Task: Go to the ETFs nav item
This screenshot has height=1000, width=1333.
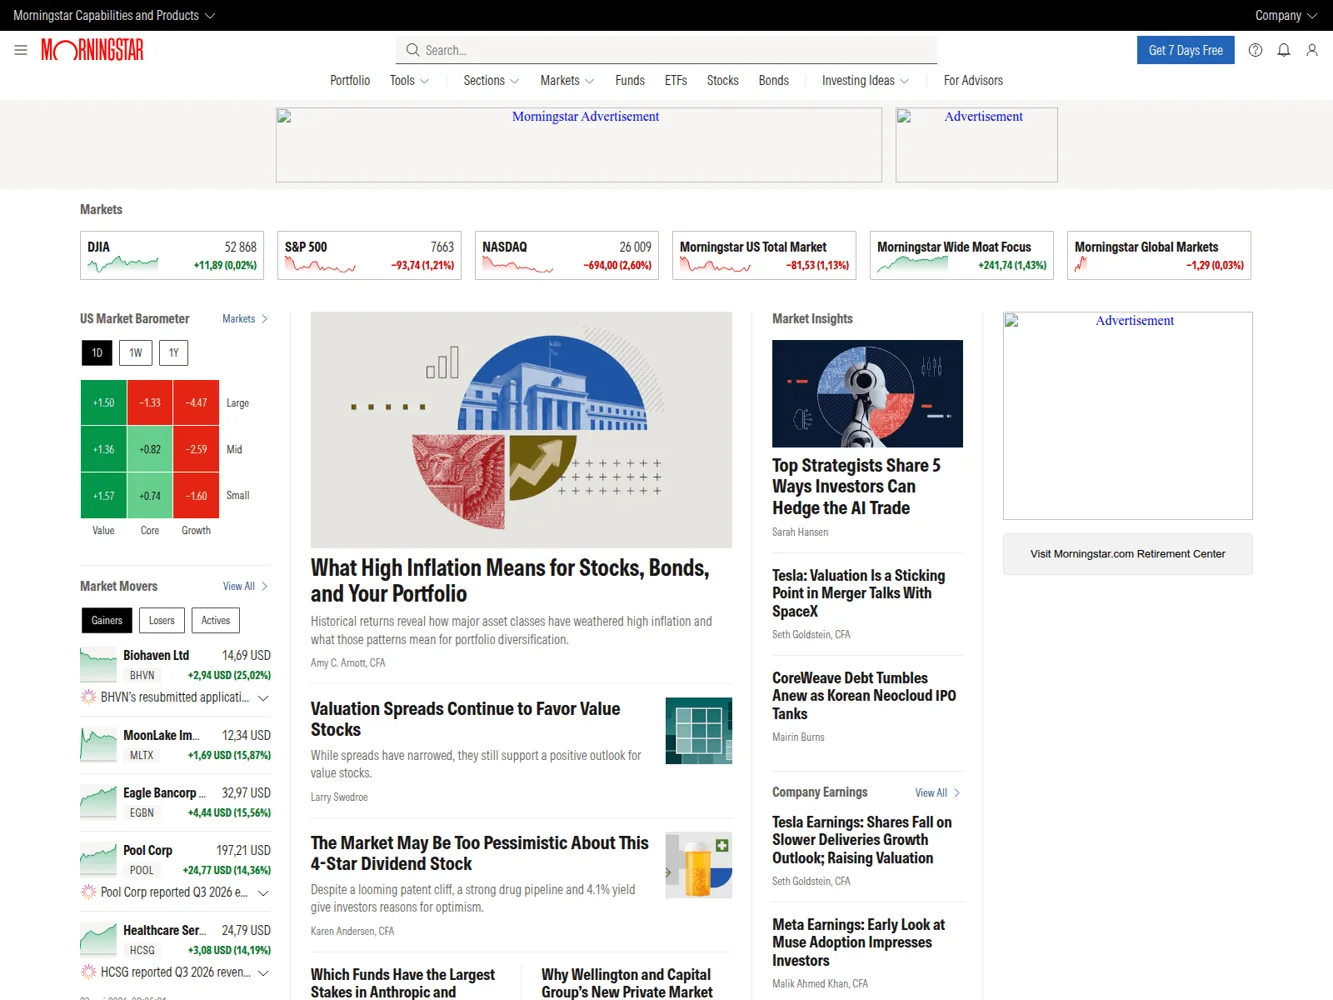Action: [x=676, y=80]
